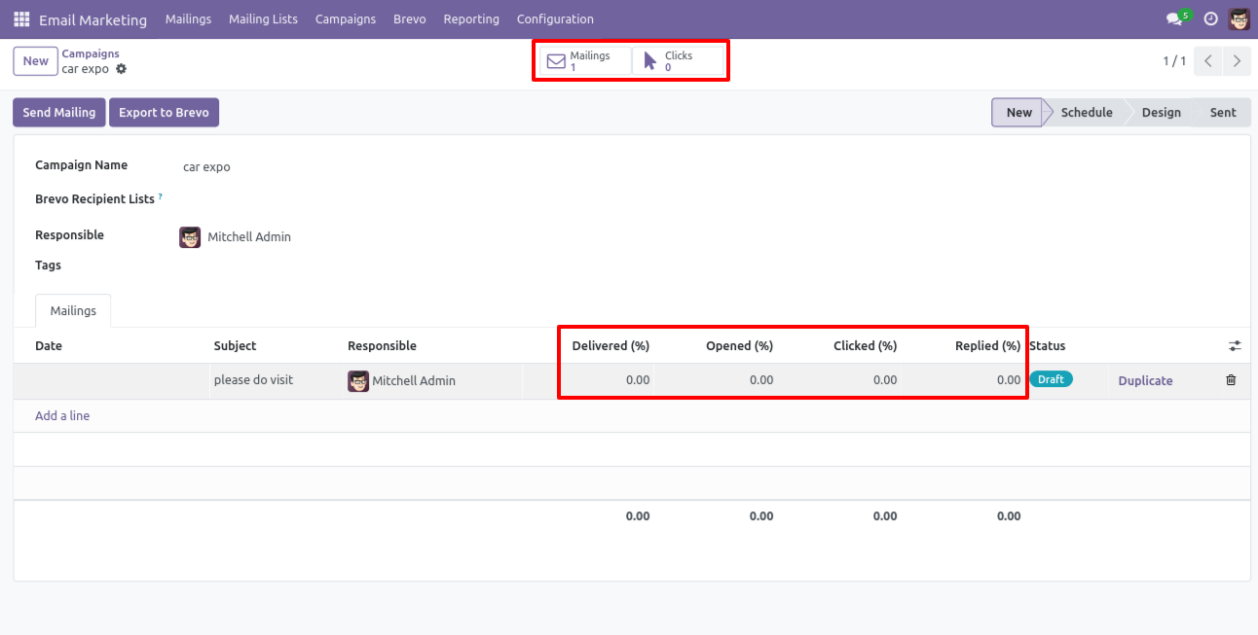Set stage to Schedule in status bar

tap(1086, 112)
